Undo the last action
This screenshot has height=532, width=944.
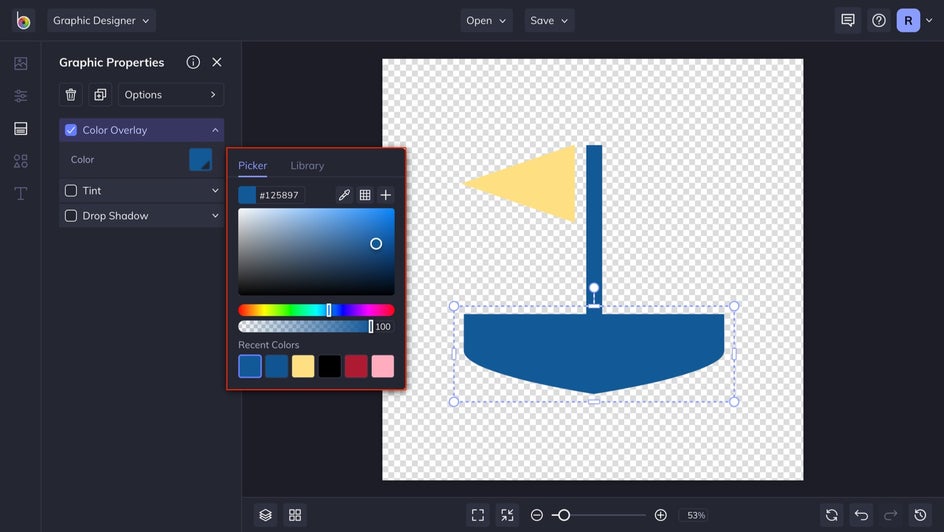[x=861, y=515]
